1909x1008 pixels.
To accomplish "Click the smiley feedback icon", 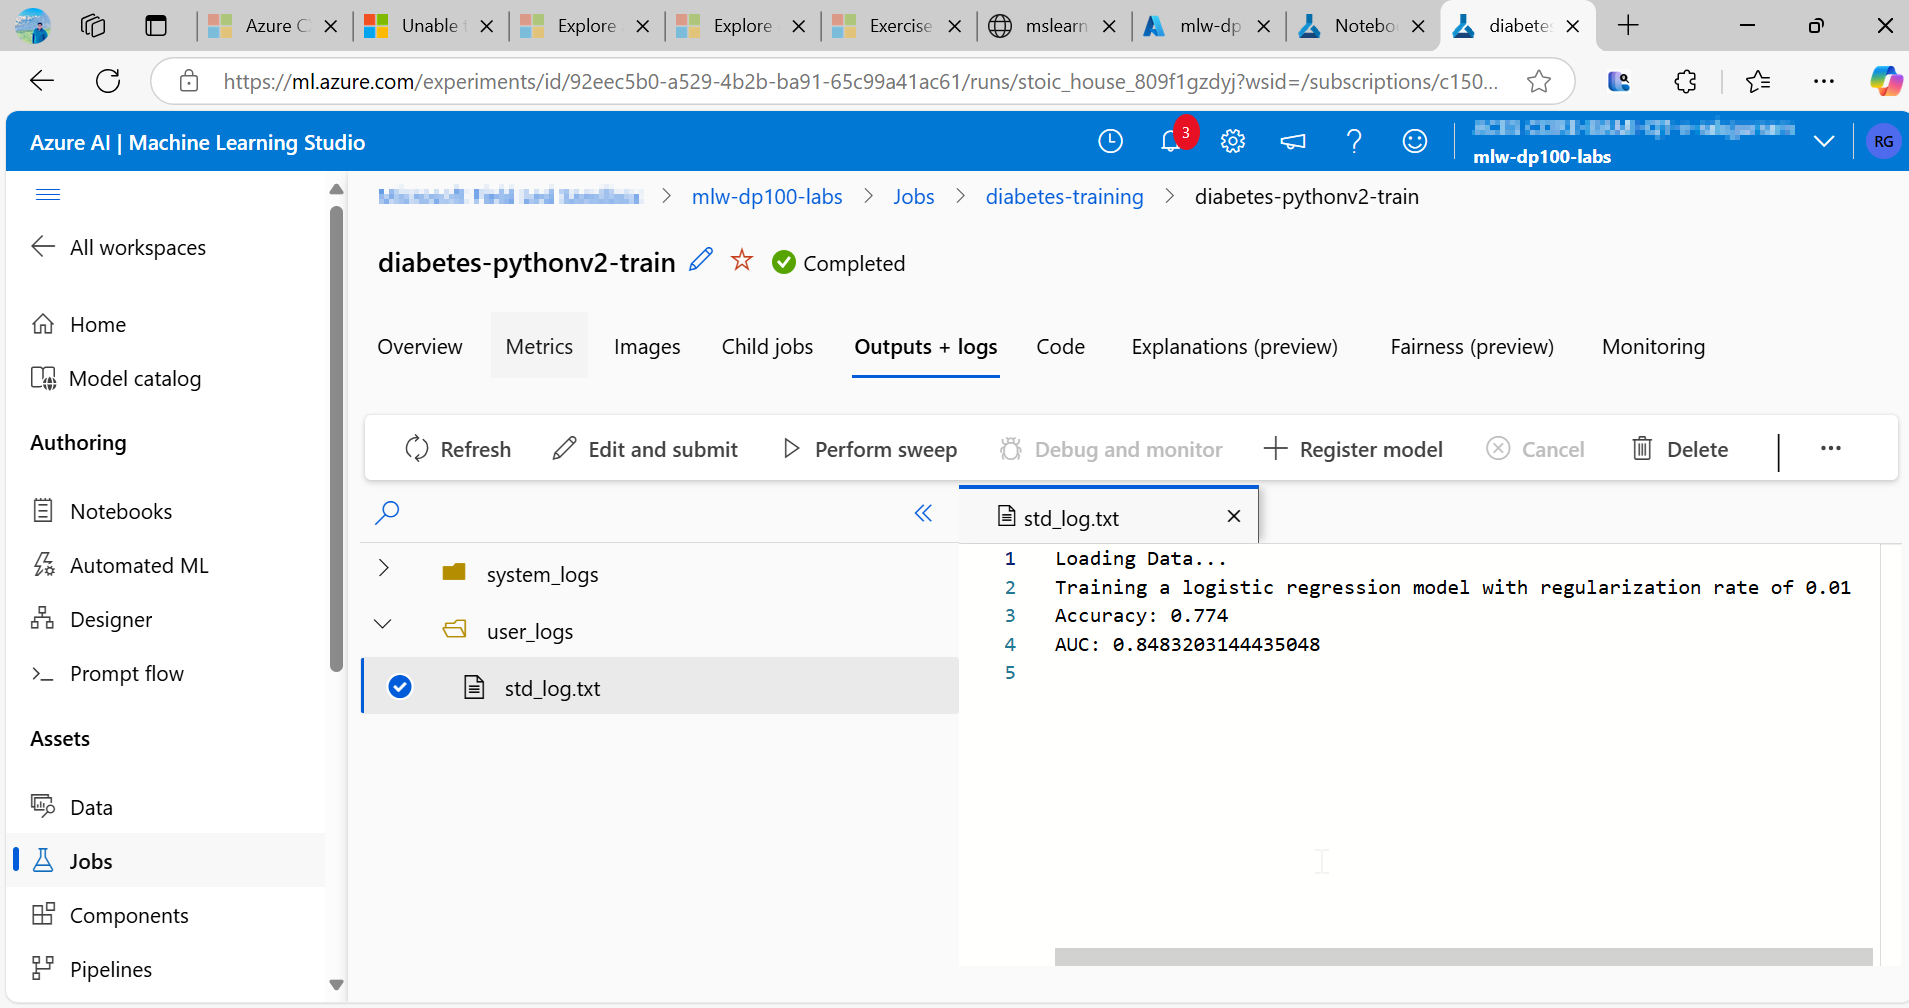I will coord(1415,142).
